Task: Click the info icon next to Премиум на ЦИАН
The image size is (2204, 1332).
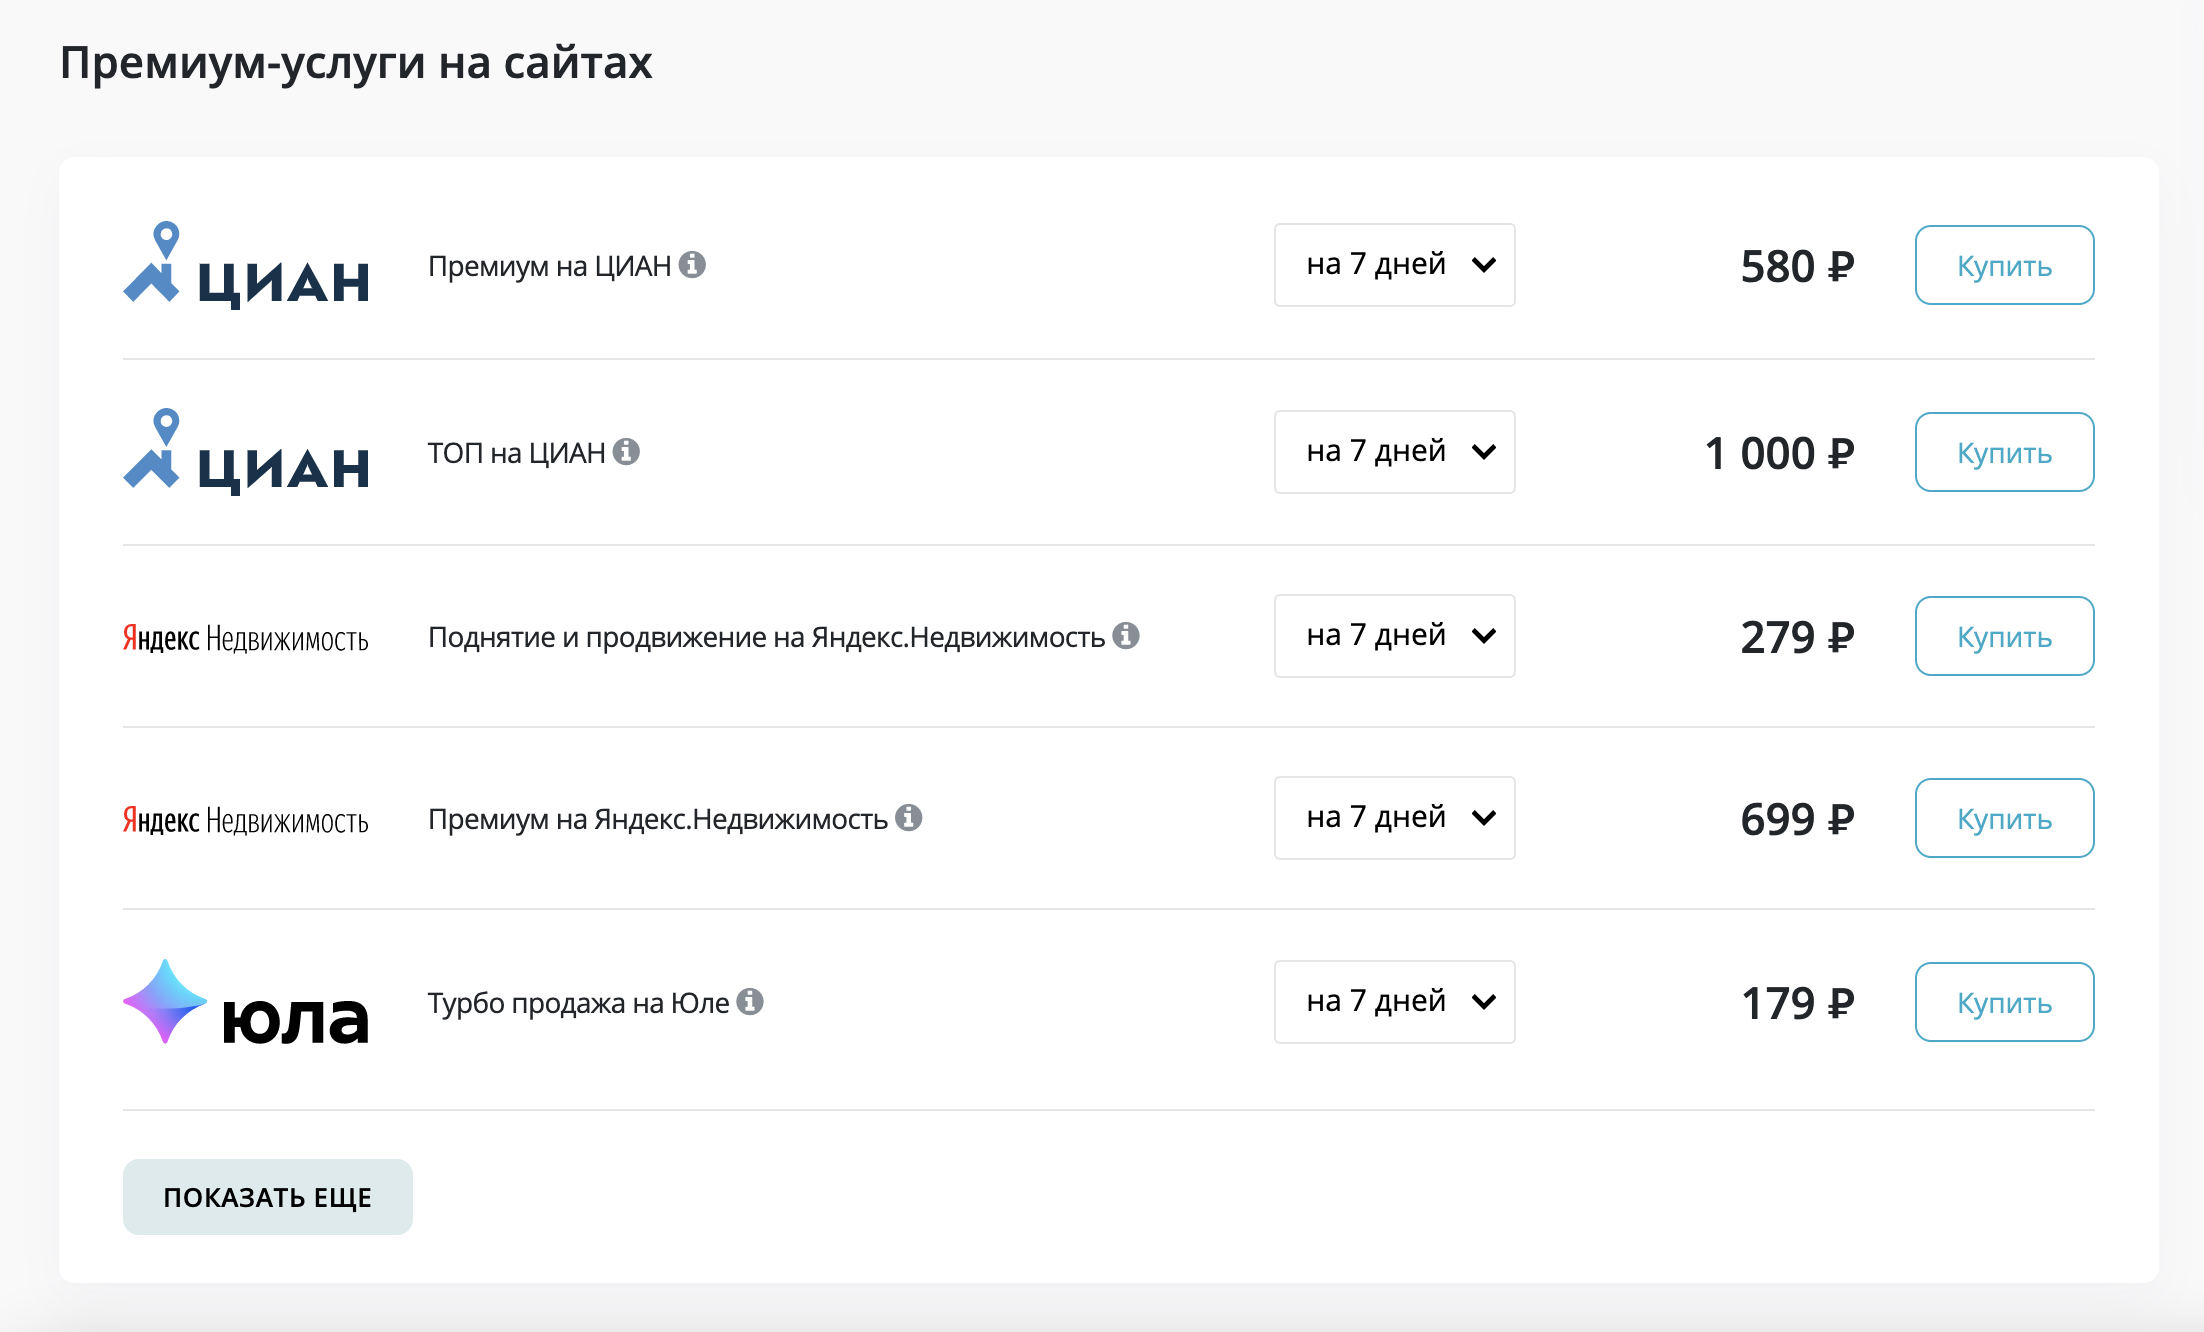Action: [x=692, y=265]
